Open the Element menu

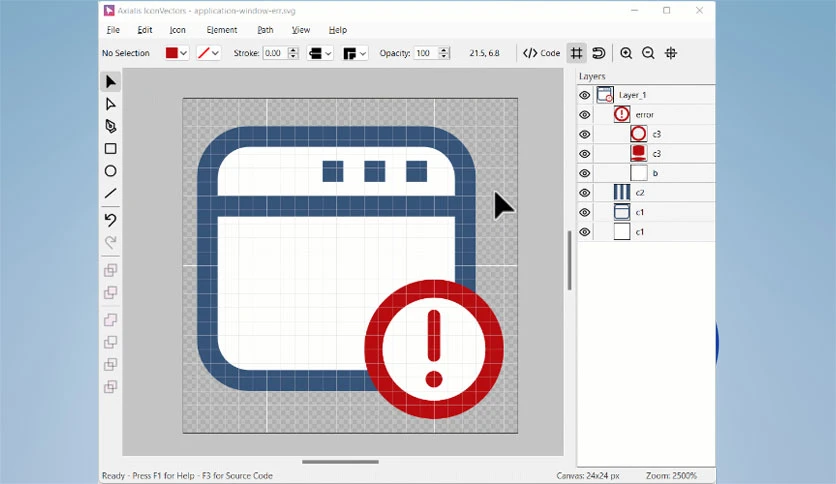click(222, 30)
